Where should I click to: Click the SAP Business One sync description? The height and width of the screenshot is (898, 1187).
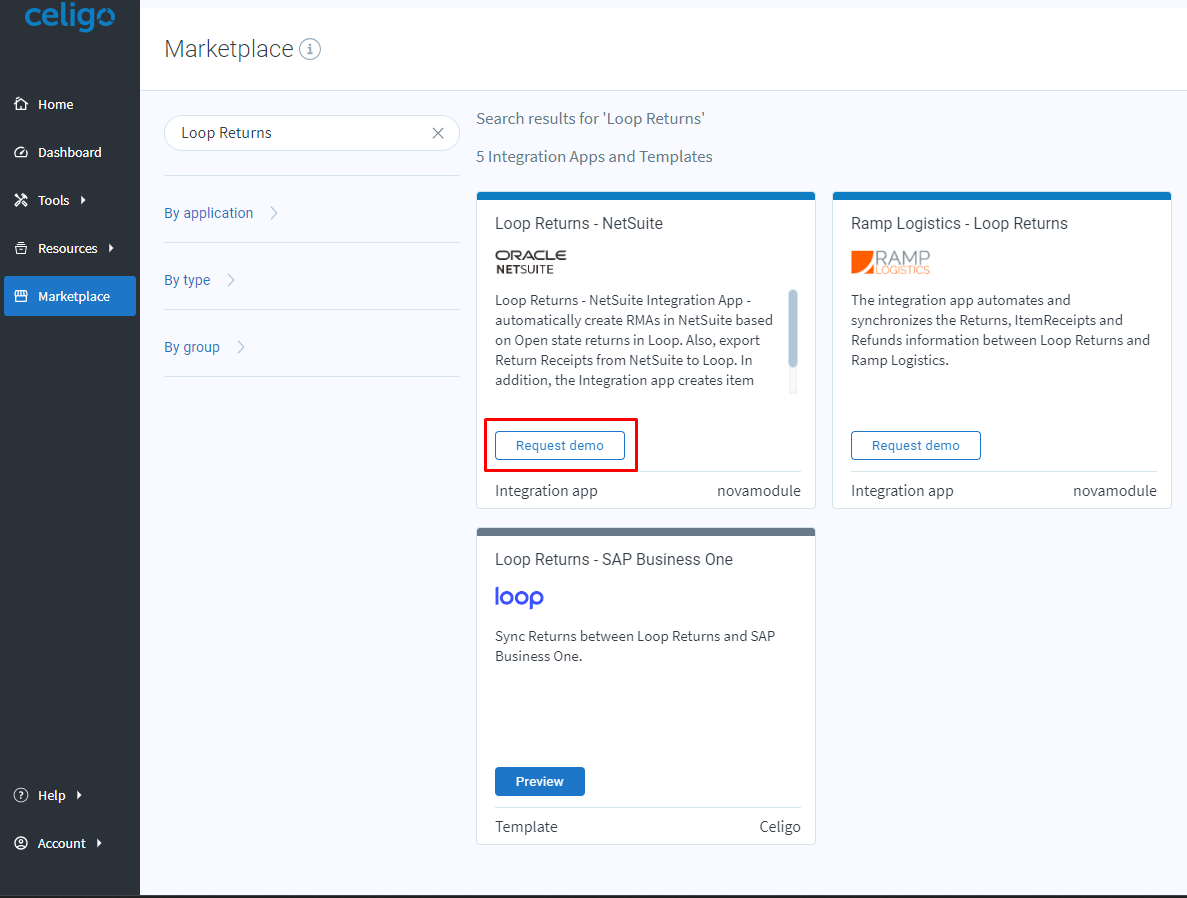[x=635, y=646]
